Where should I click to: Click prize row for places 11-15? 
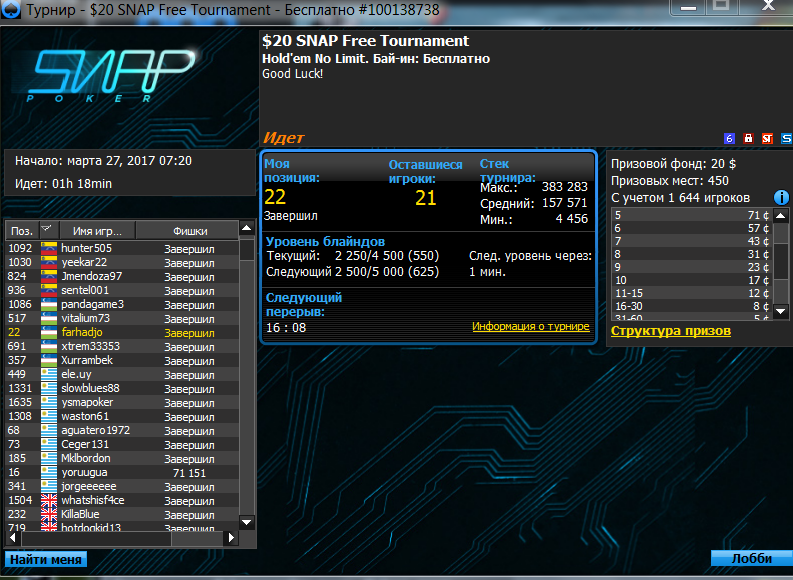(x=692, y=293)
